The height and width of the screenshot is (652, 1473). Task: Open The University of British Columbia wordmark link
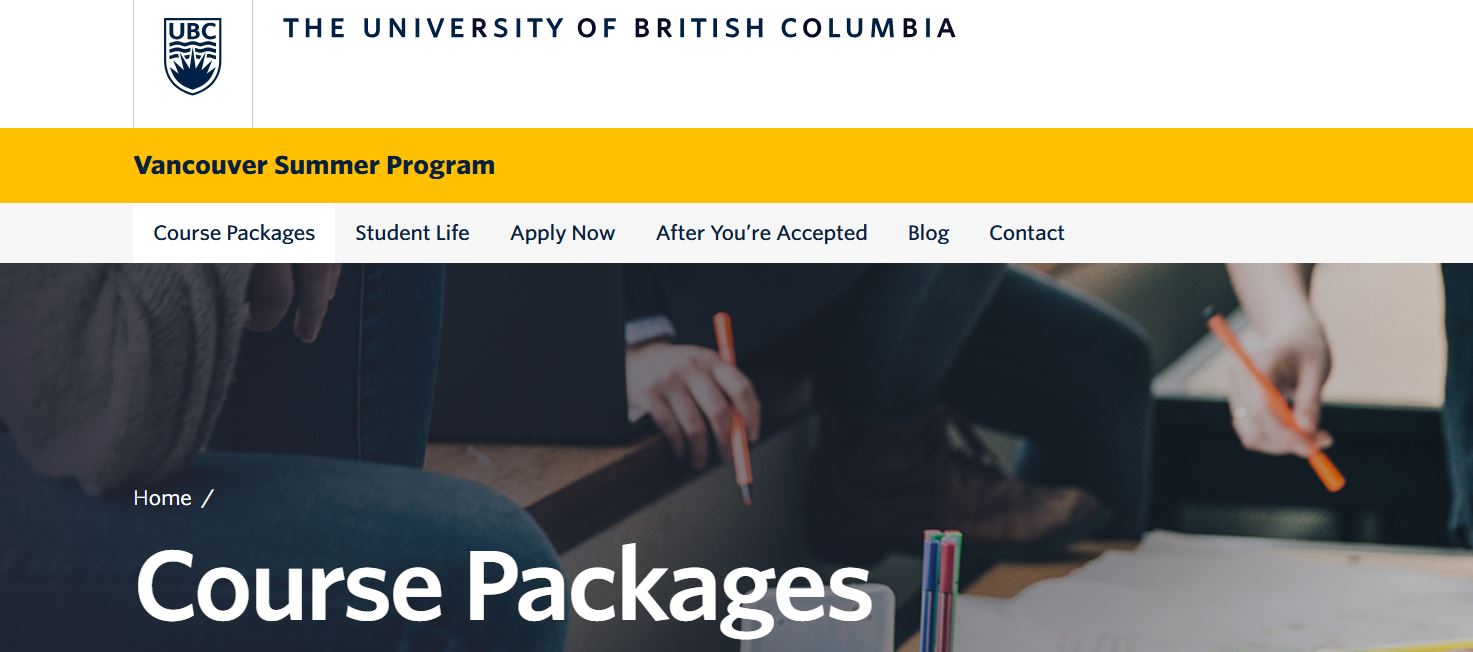pos(620,28)
